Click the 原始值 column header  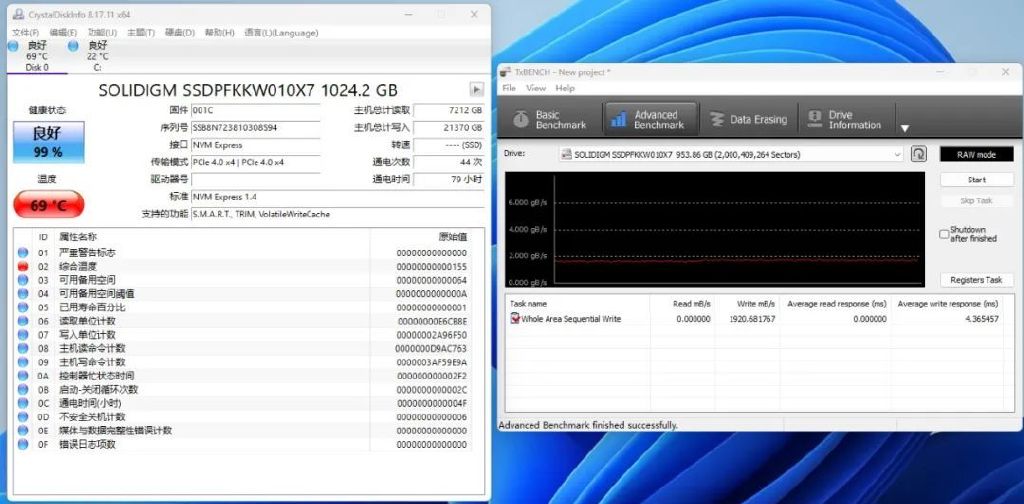pyautogui.click(x=453, y=237)
